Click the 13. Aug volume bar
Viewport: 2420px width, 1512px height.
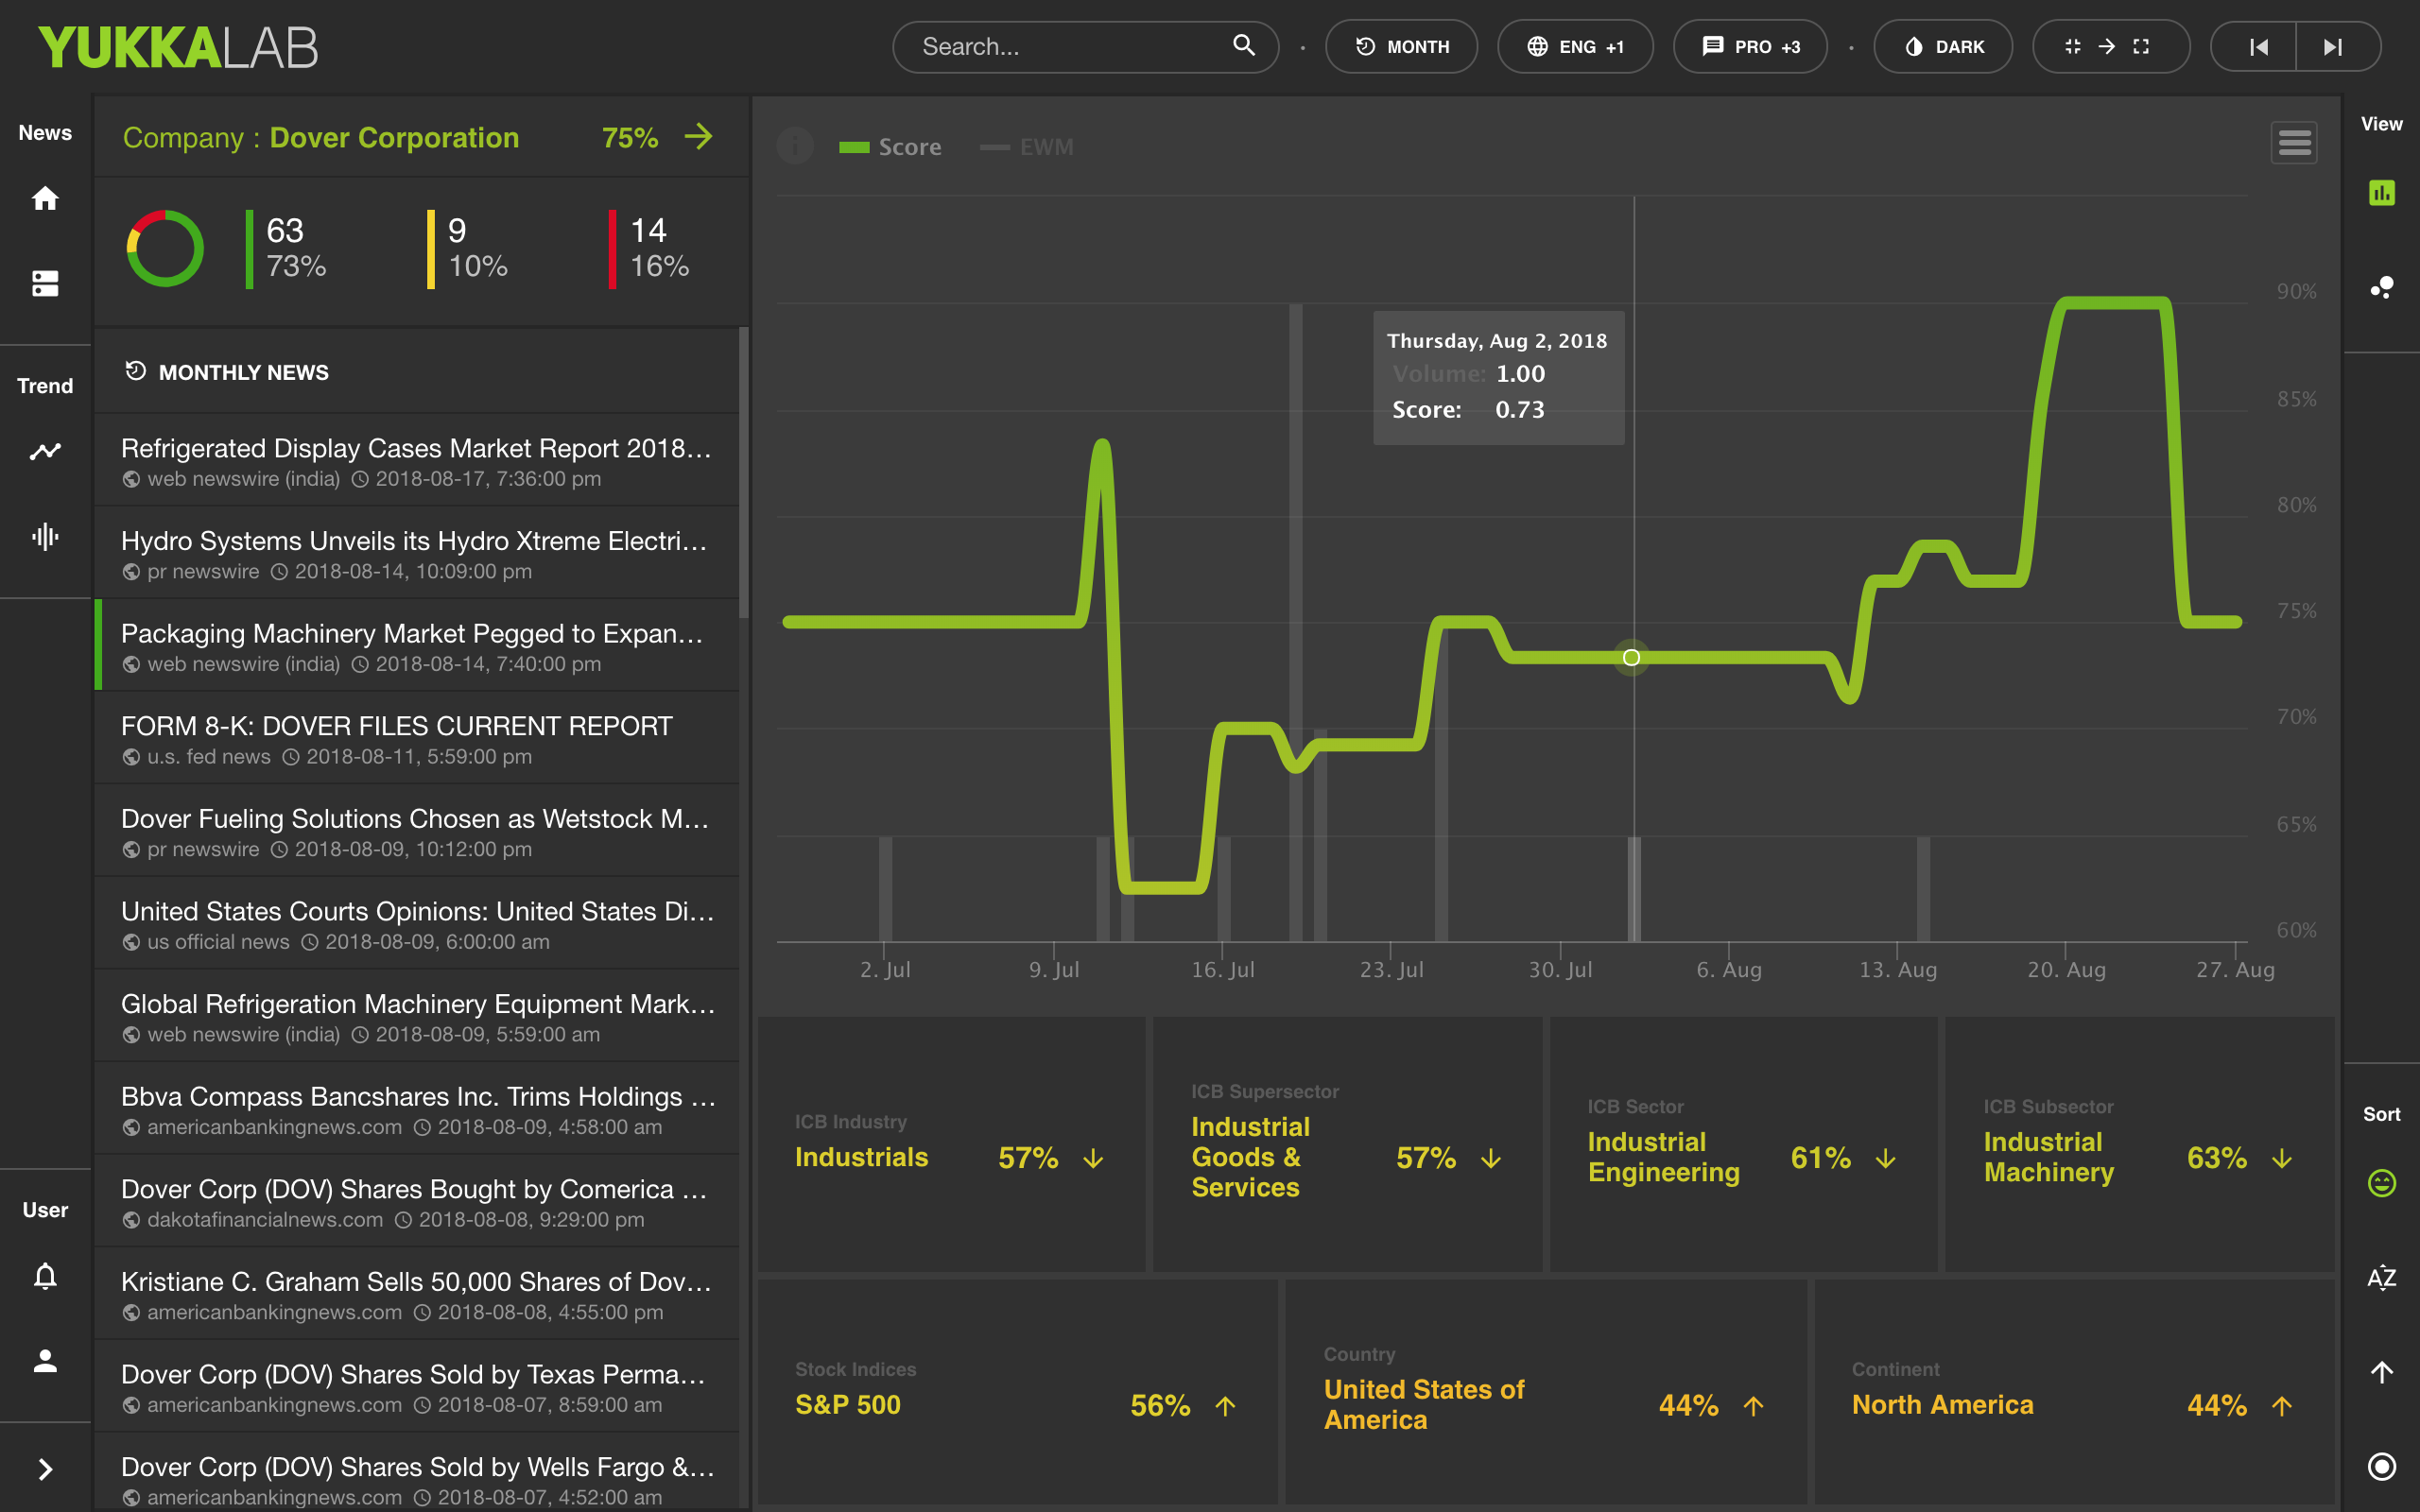[1923, 889]
